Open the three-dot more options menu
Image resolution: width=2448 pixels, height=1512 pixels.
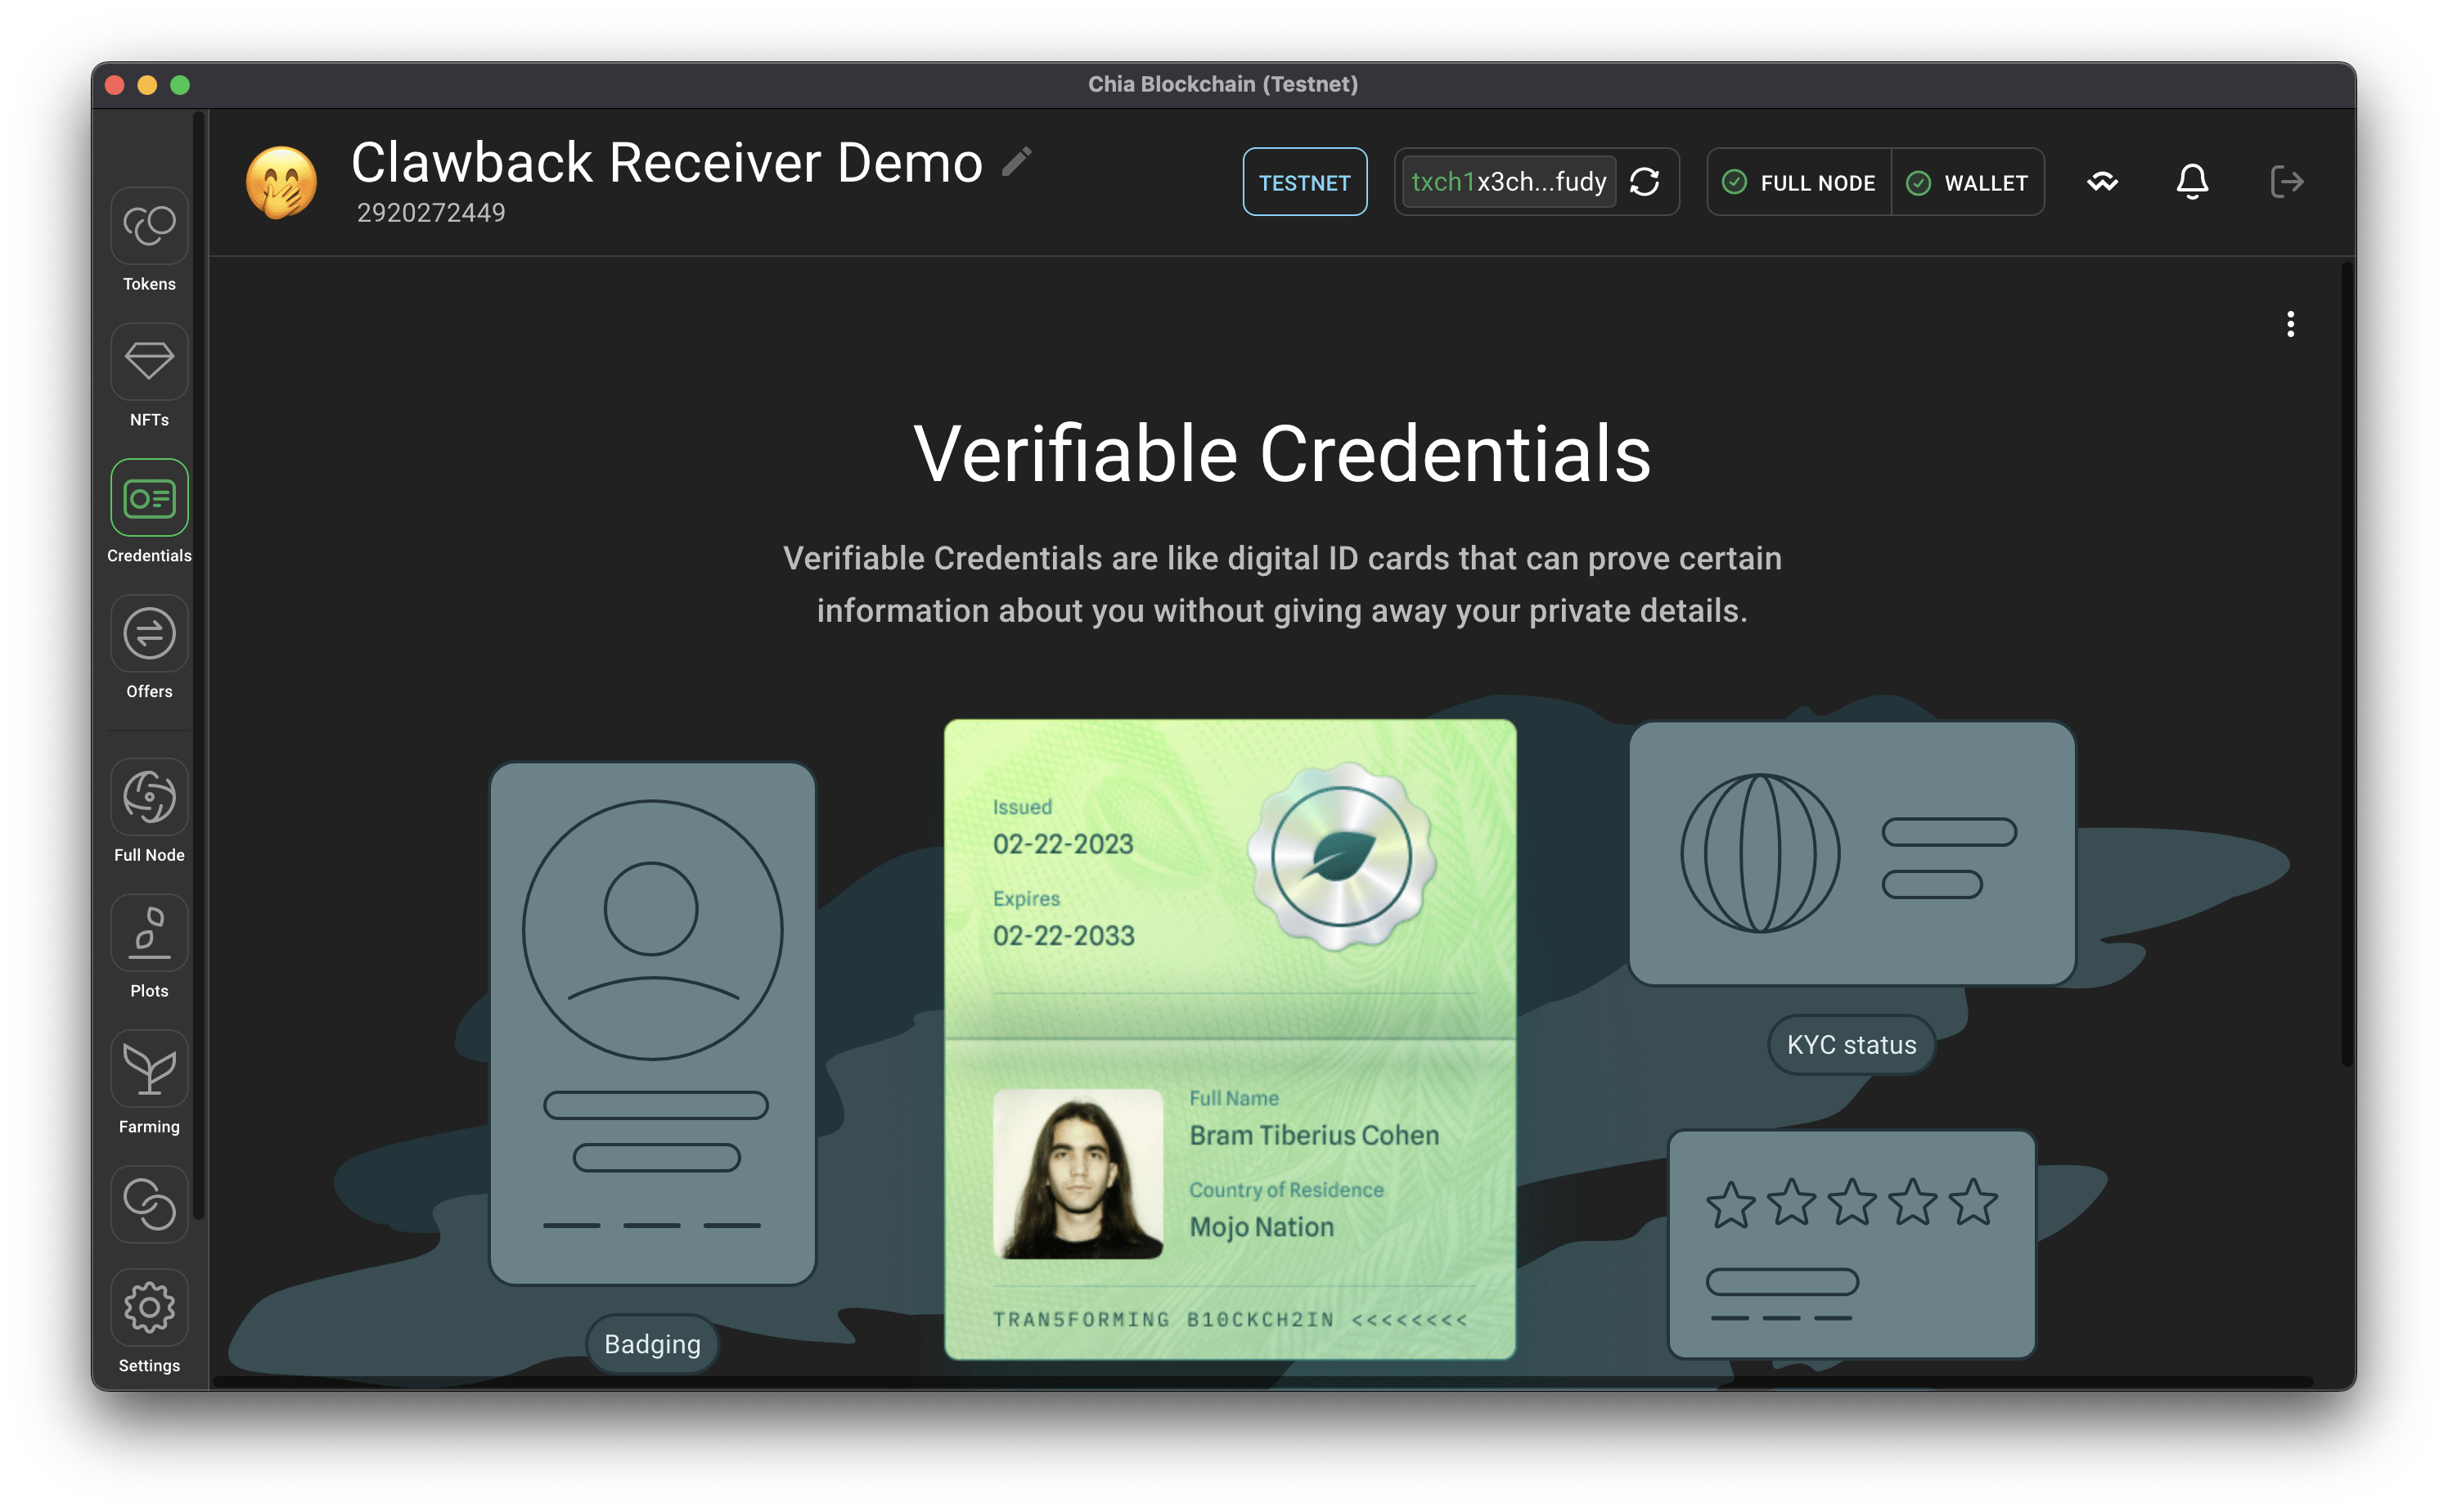tap(2290, 324)
